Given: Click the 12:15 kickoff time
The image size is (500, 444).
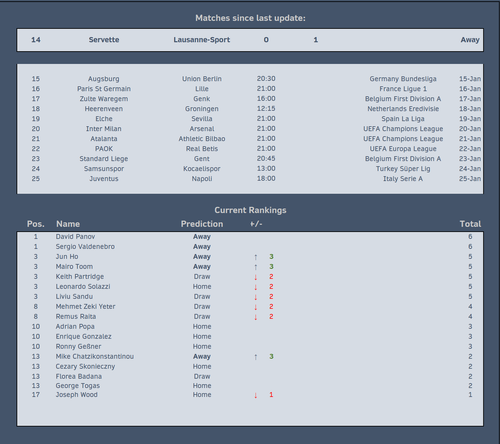Looking at the screenshot, I should click(266, 109).
